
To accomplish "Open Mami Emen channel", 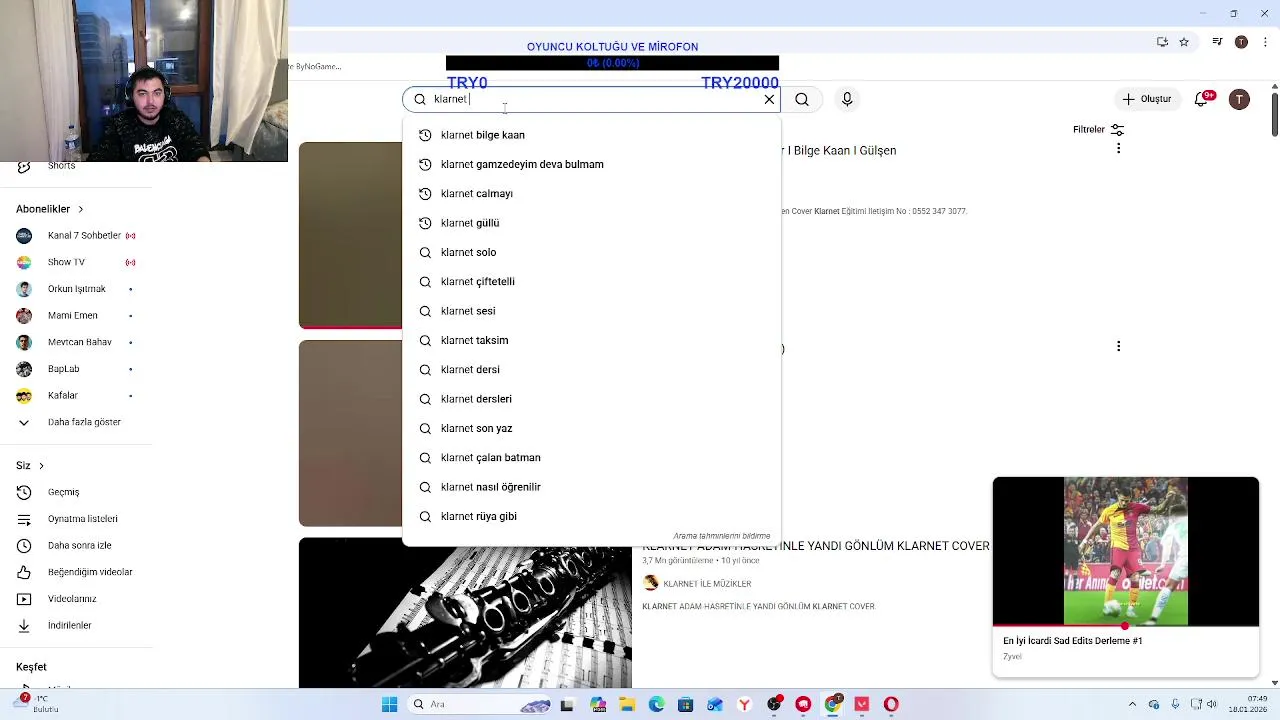I will click(76, 316).
